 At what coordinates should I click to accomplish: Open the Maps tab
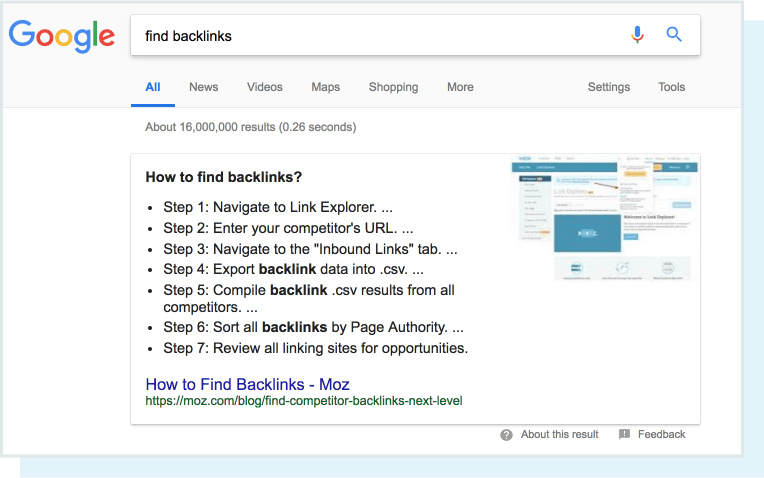point(326,87)
